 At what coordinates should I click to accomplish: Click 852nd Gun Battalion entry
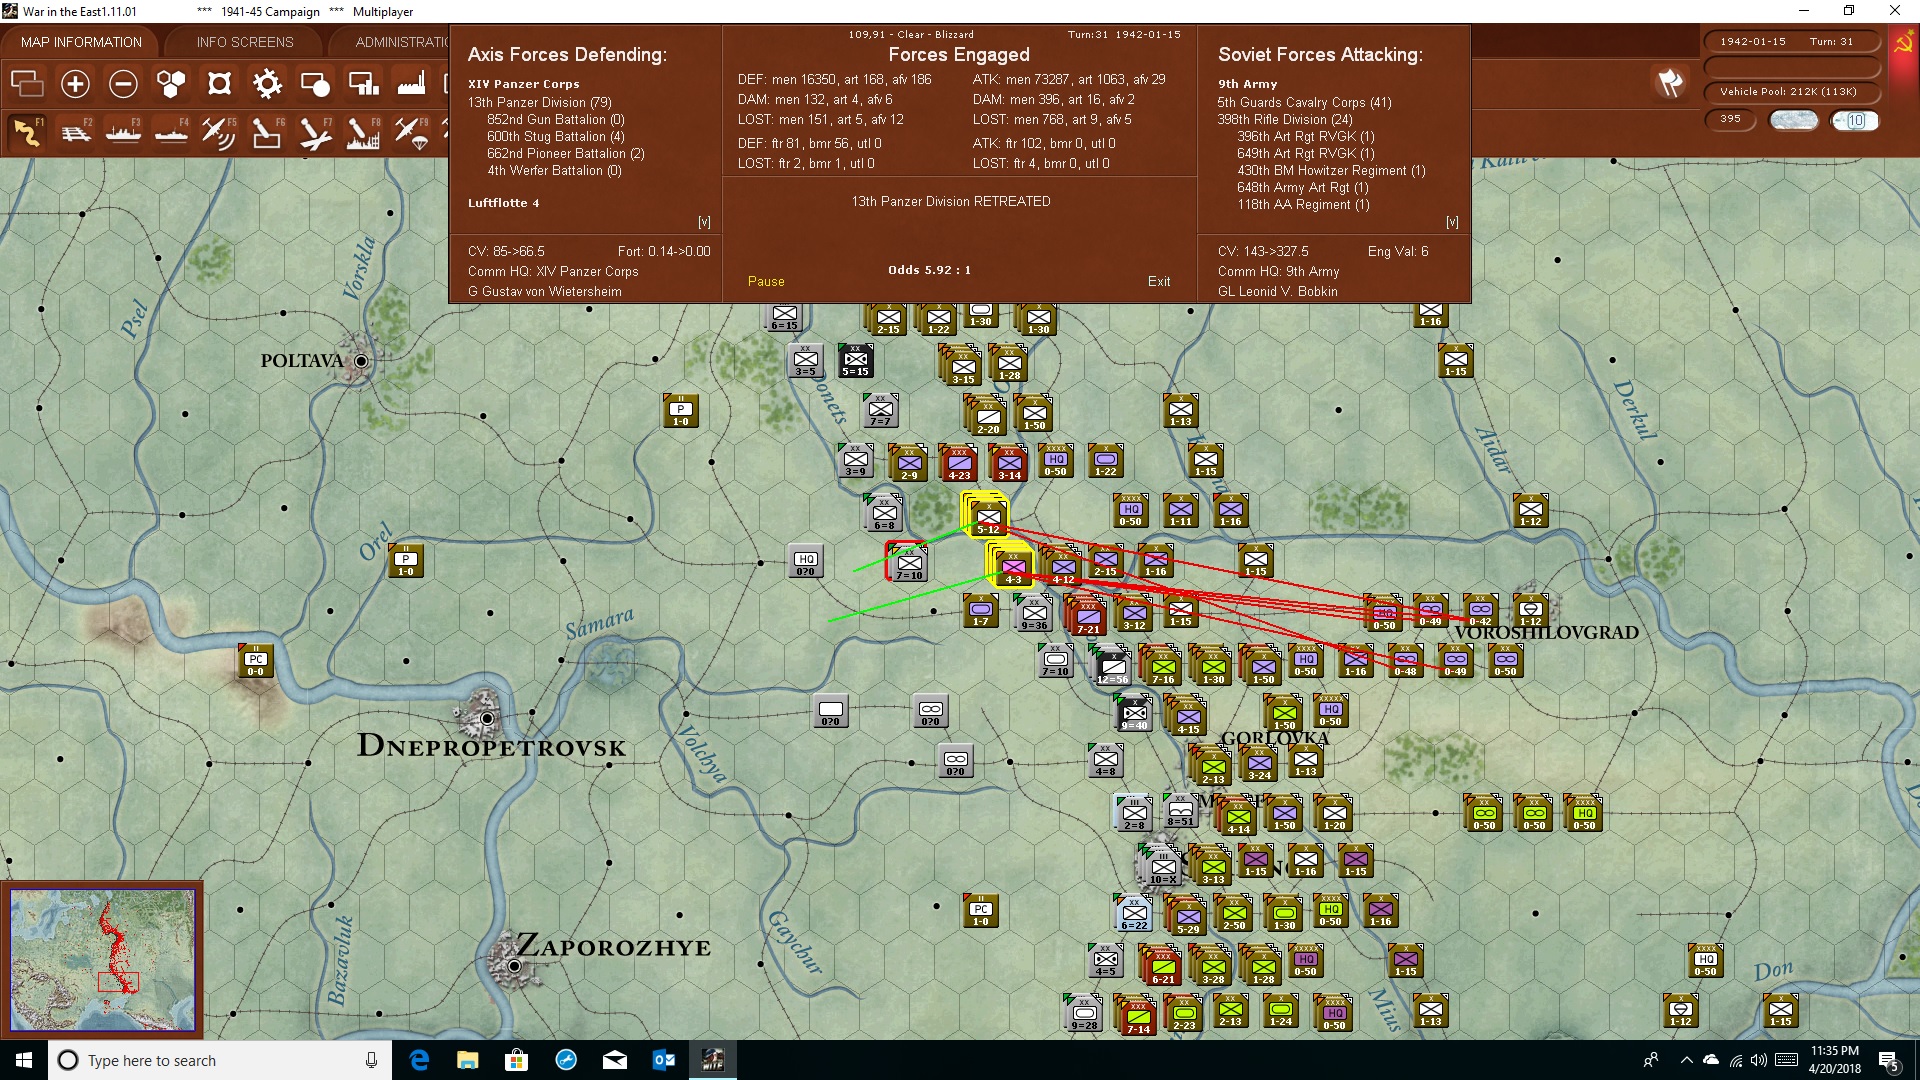point(555,119)
